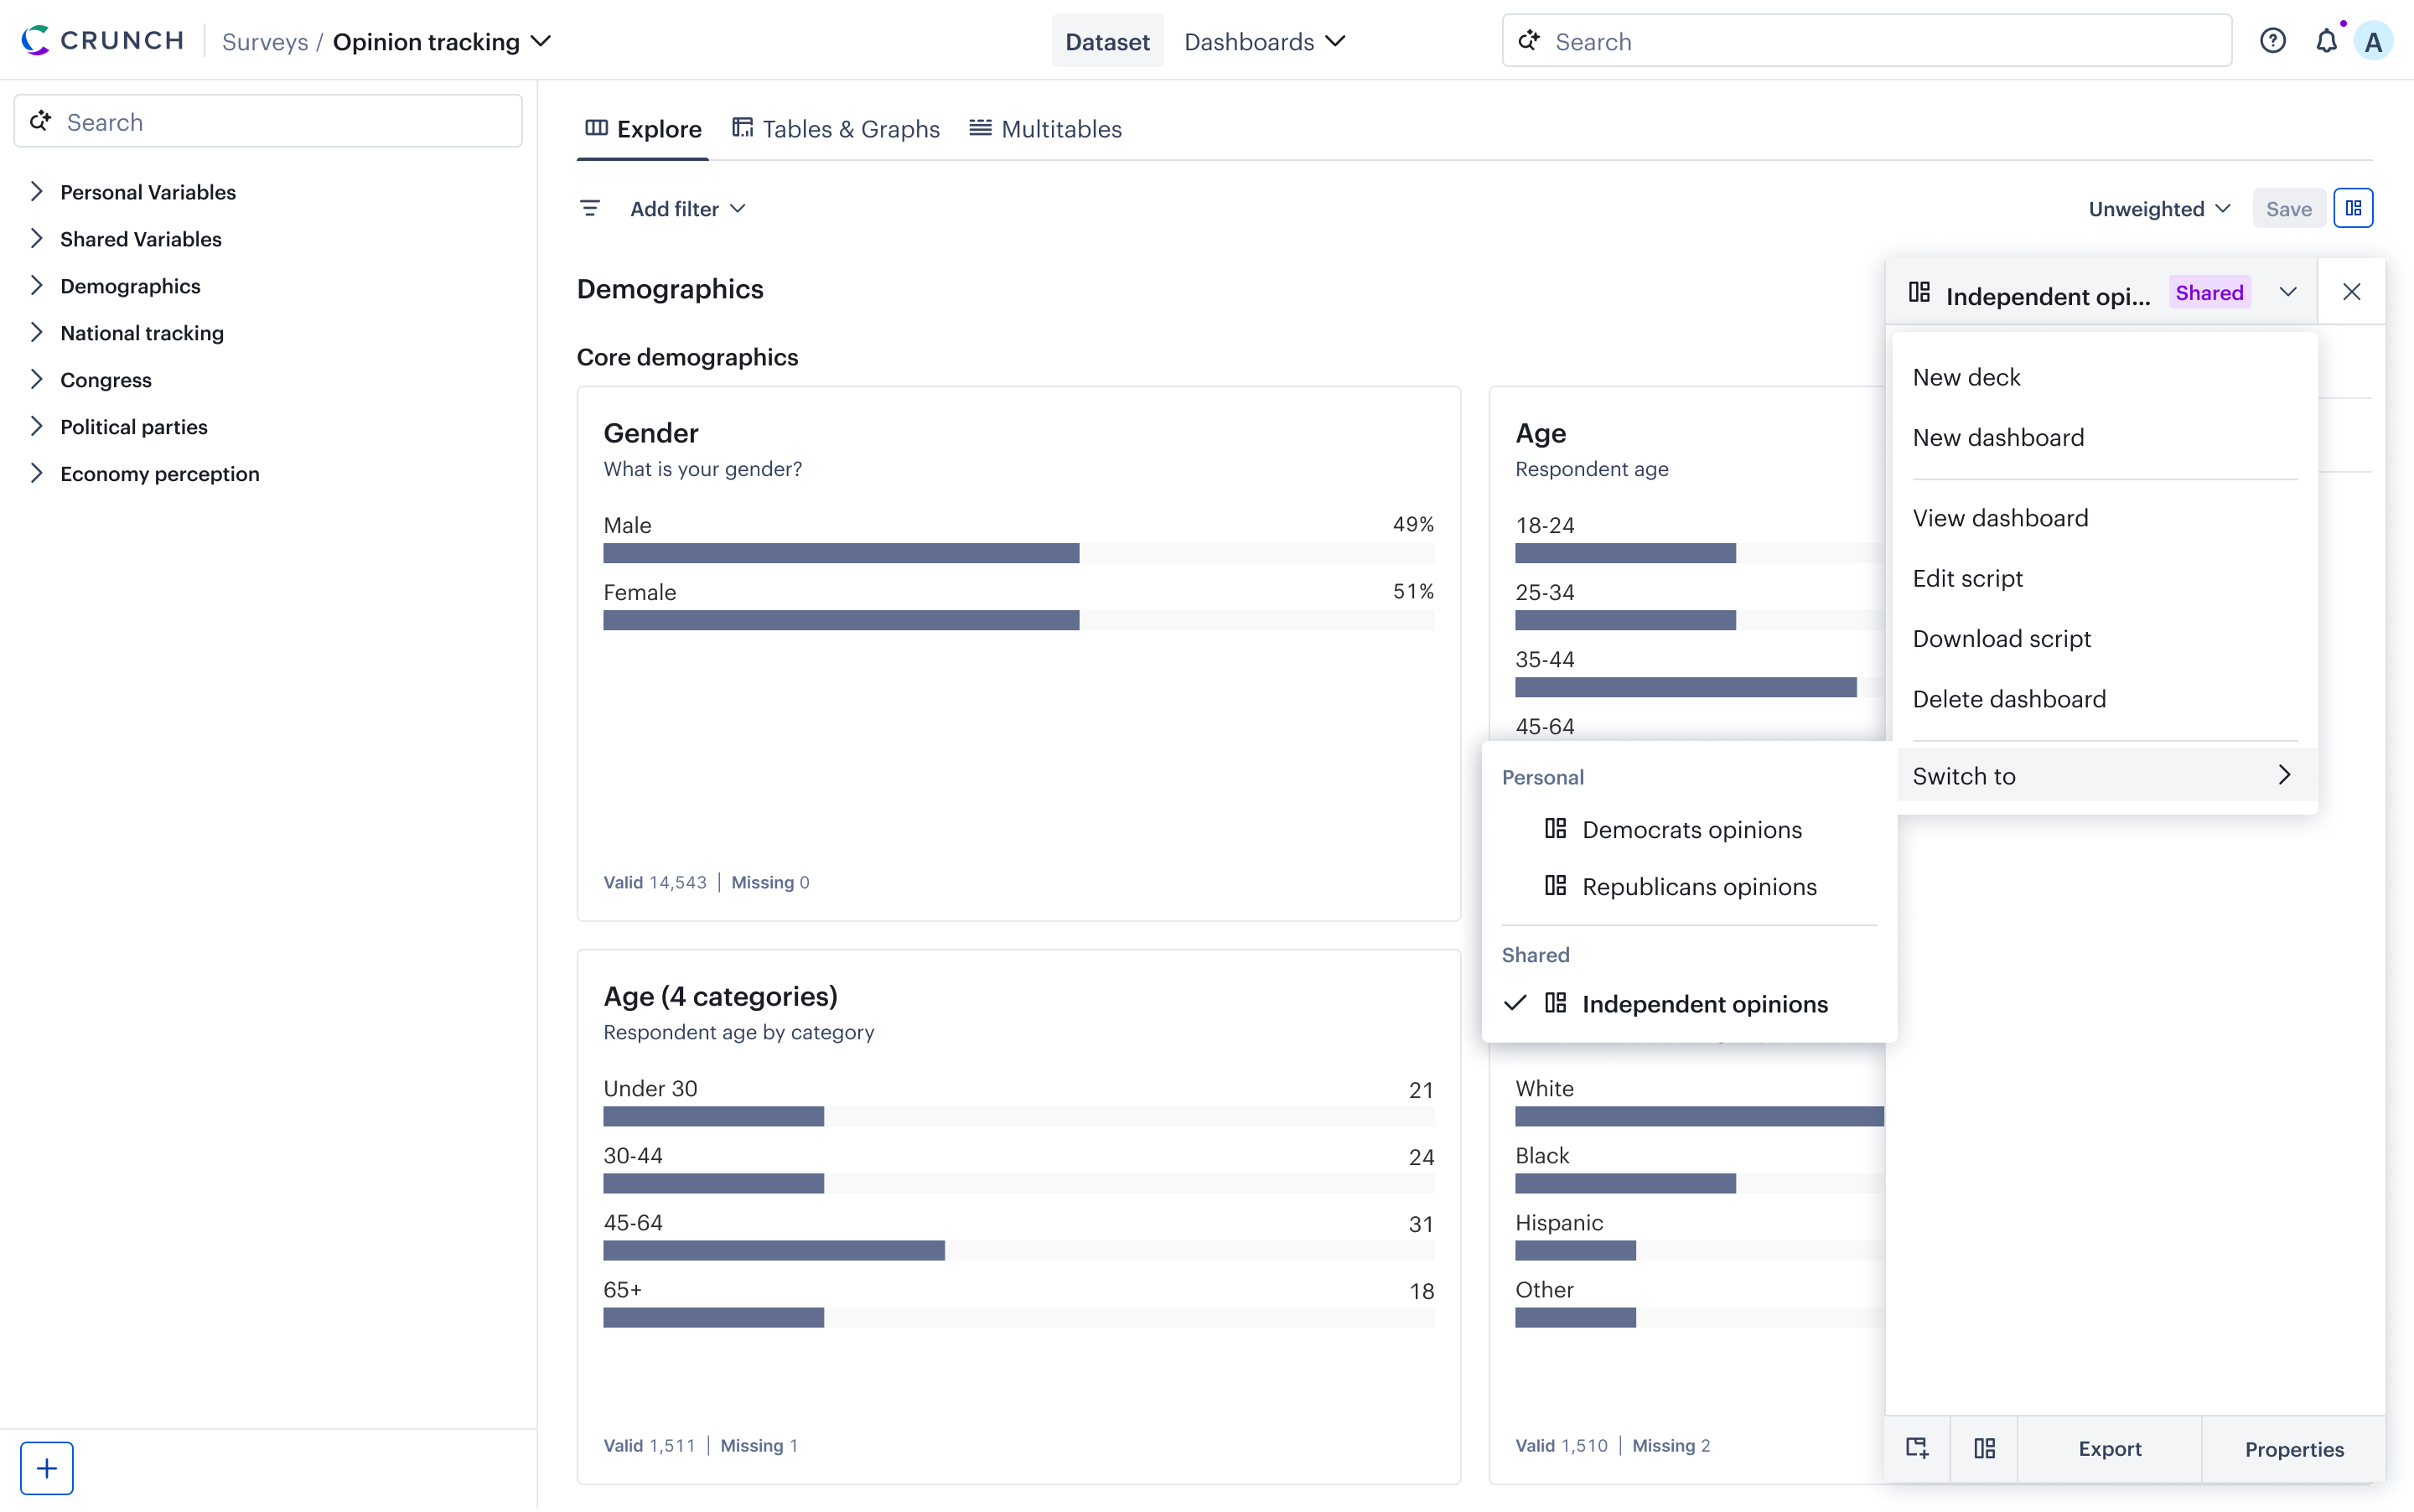Click the deck panel toggle icon beside Save
2414x1512 pixels.
pyautogui.click(x=2353, y=208)
